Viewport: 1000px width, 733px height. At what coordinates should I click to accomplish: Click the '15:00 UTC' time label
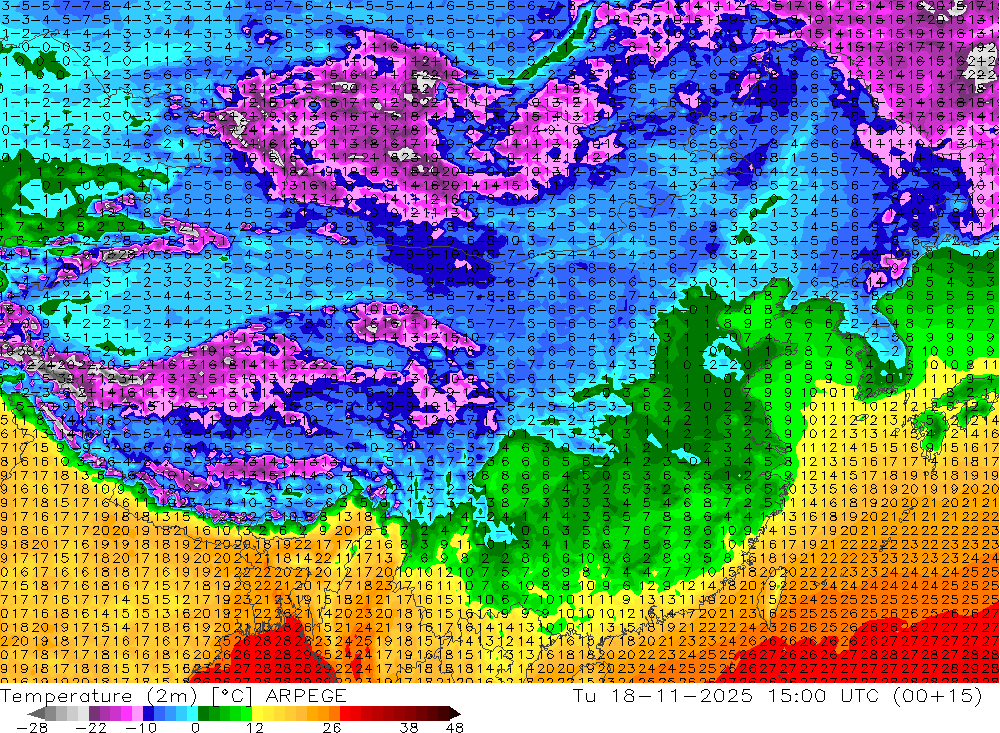coord(823,696)
